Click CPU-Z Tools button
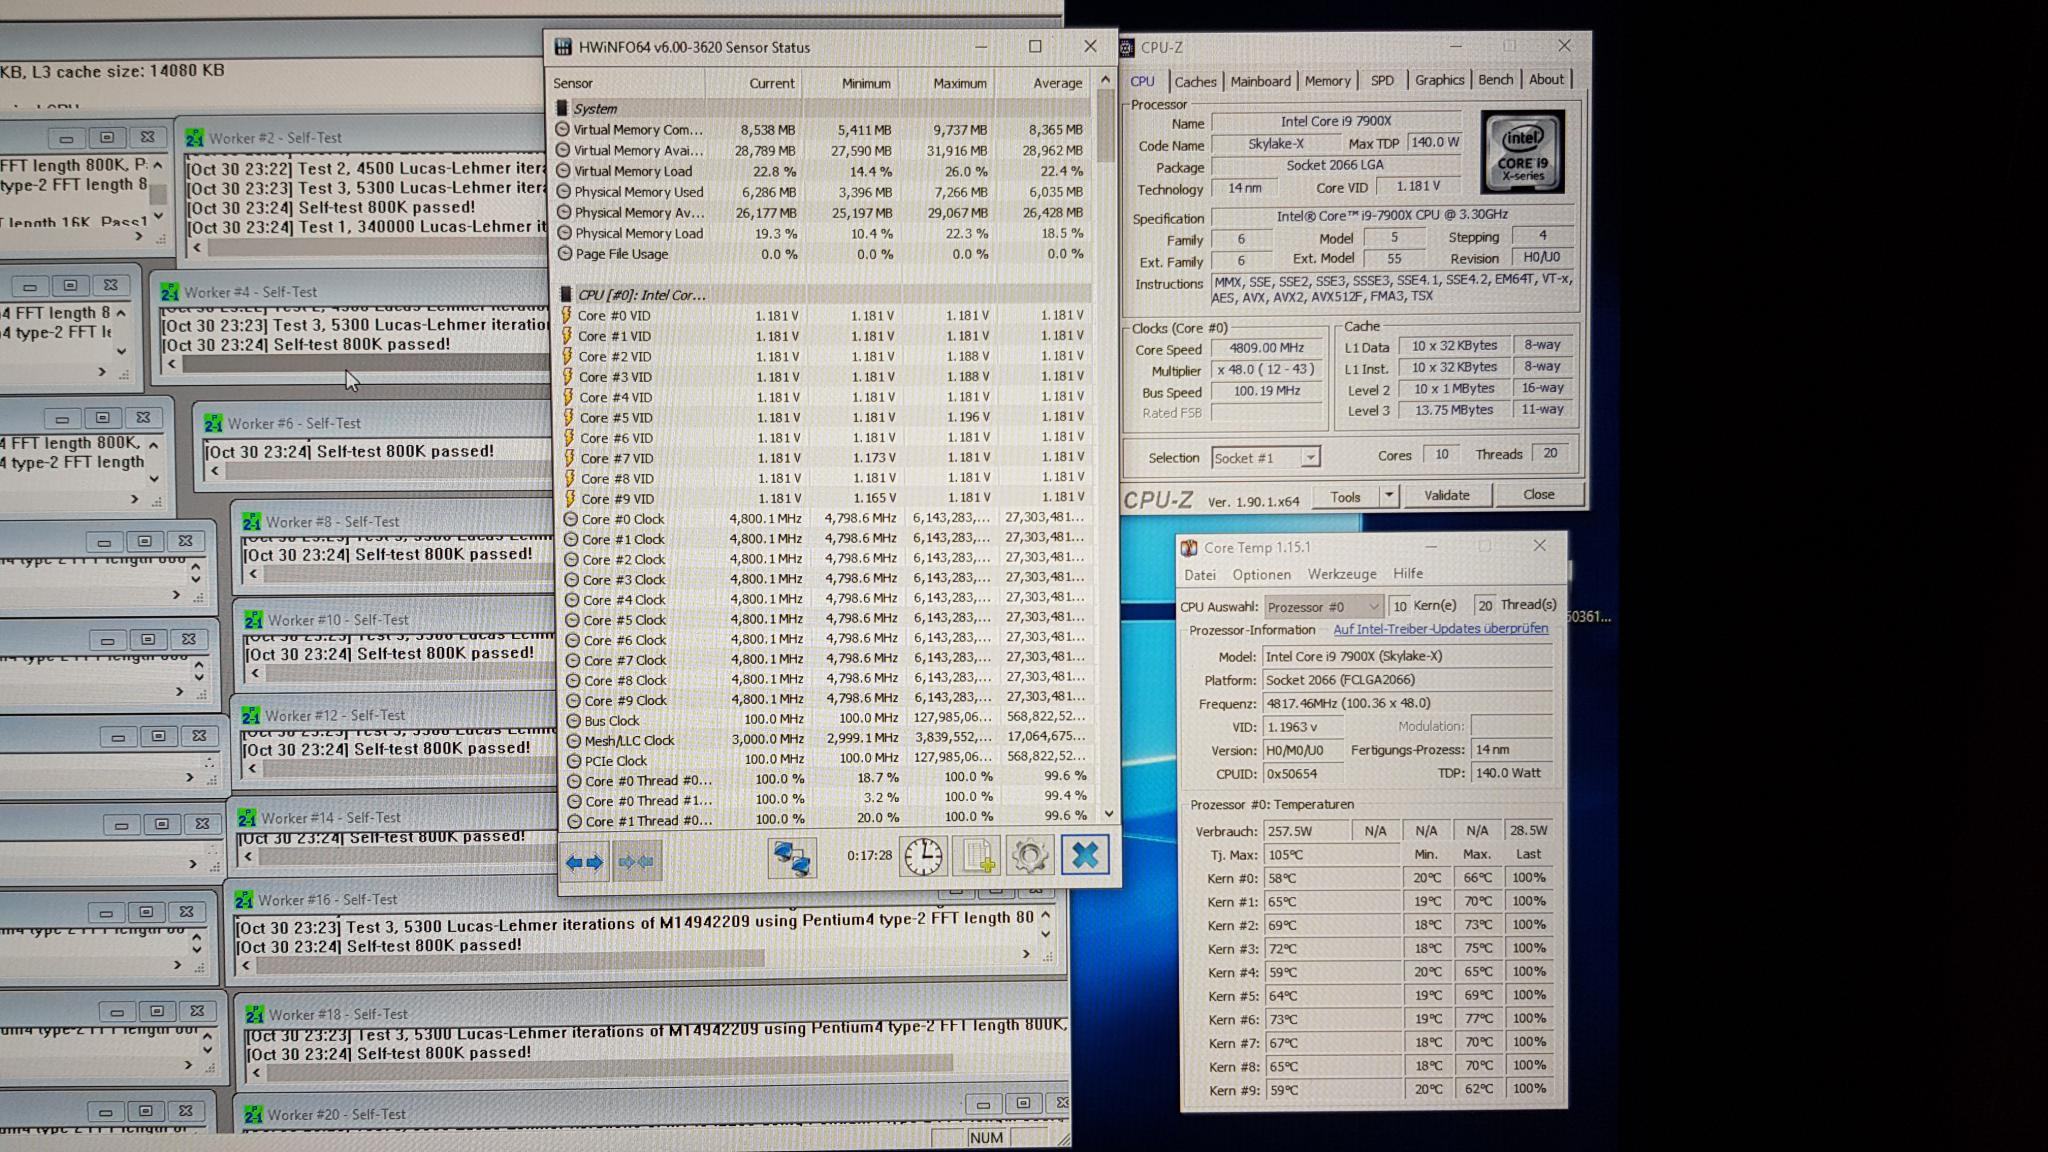 (1345, 497)
